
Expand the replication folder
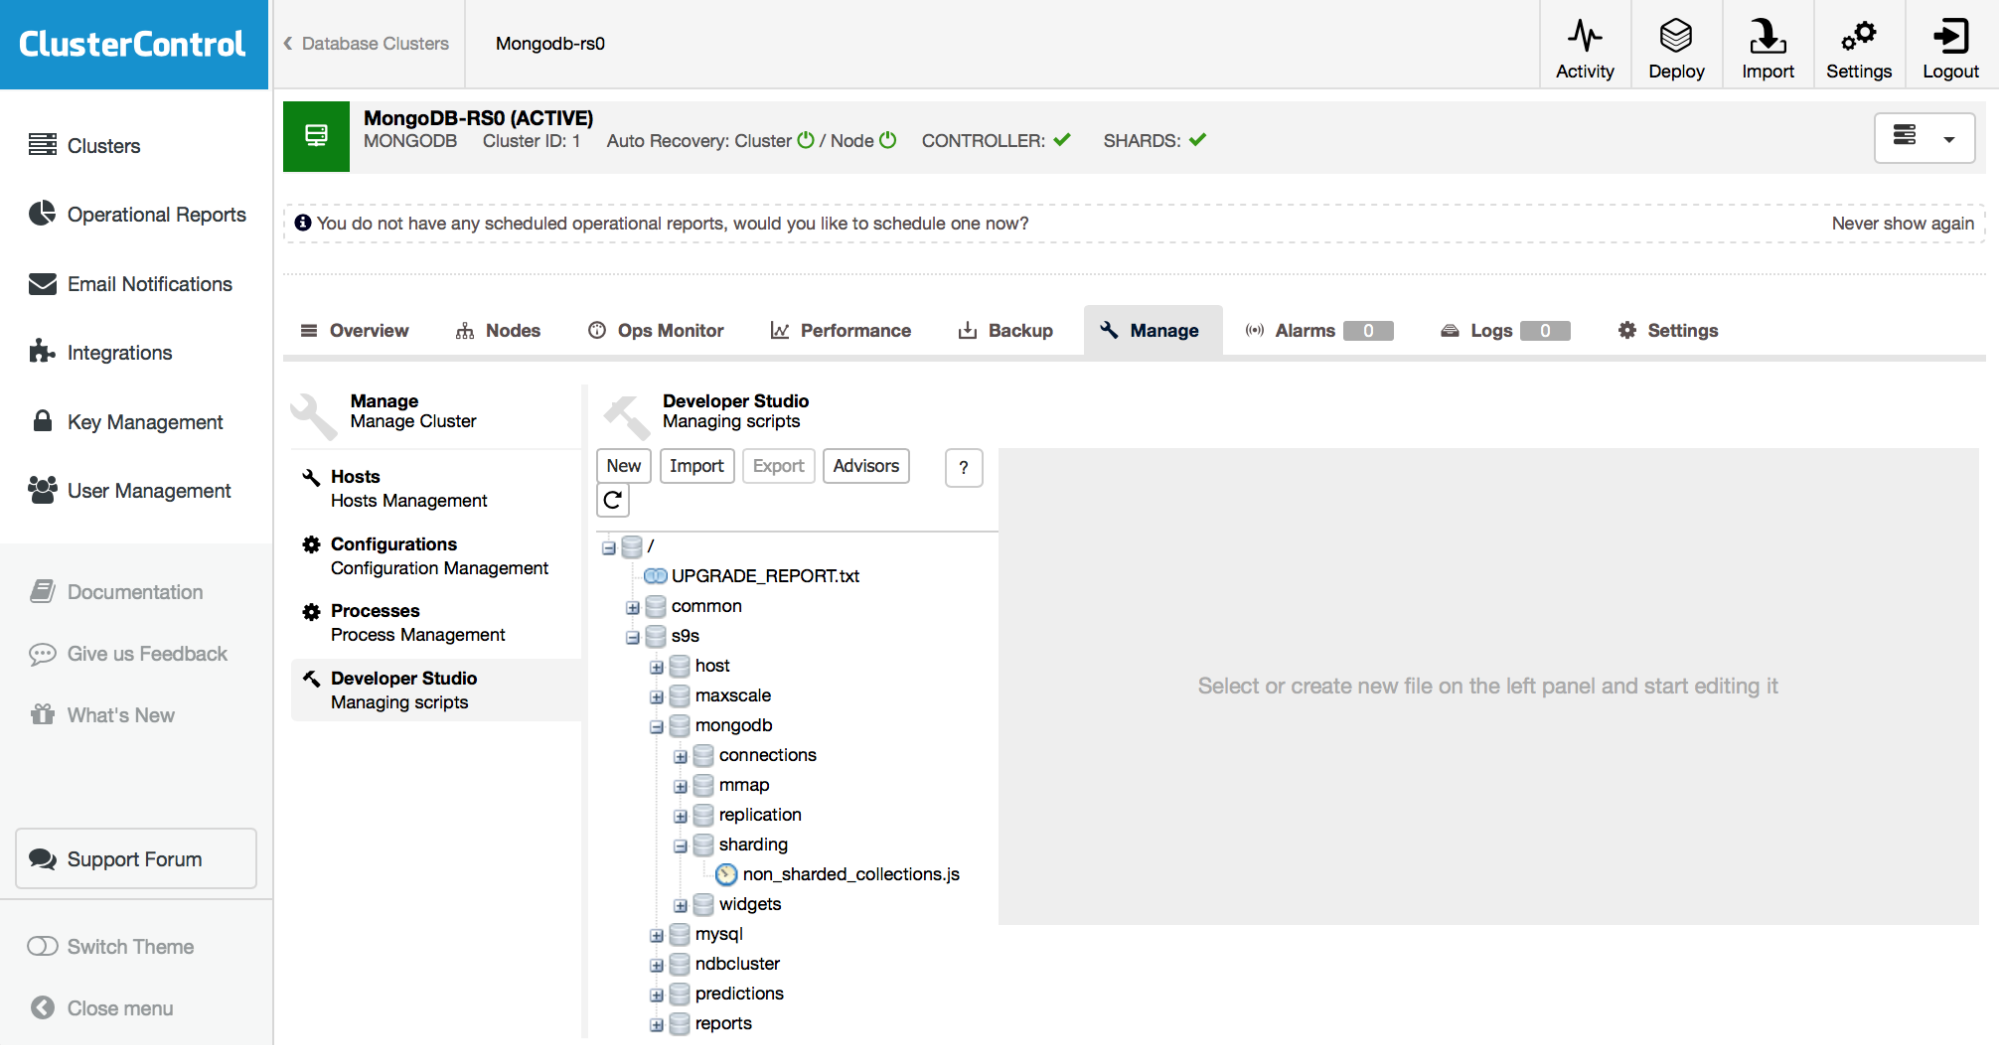[680, 816]
